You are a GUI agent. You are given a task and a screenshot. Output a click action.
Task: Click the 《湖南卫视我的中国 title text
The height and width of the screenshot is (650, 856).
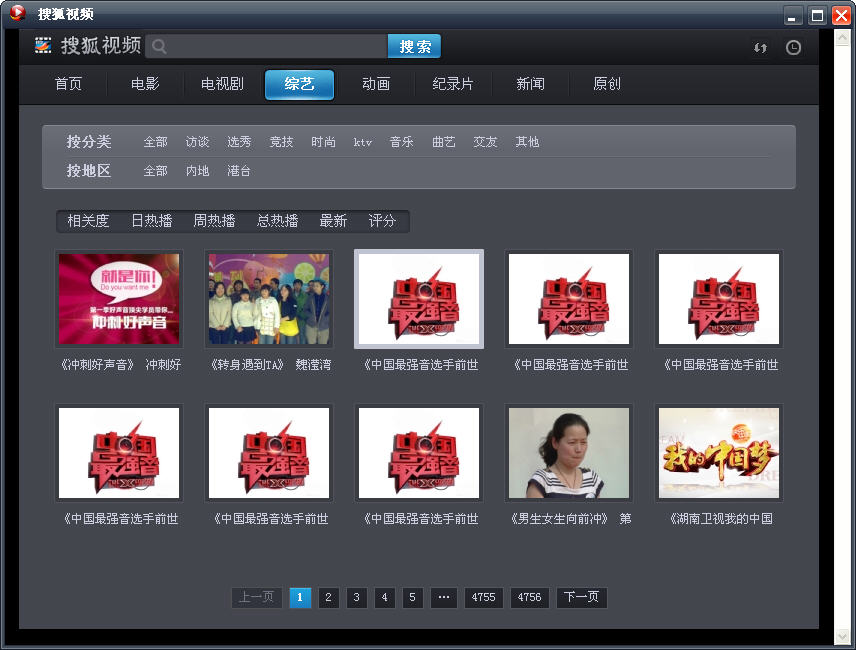point(721,518)
